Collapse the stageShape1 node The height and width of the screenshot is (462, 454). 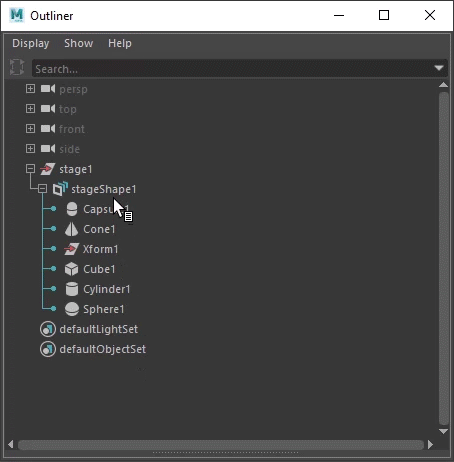pyautogui.click(x=42, y=189)
